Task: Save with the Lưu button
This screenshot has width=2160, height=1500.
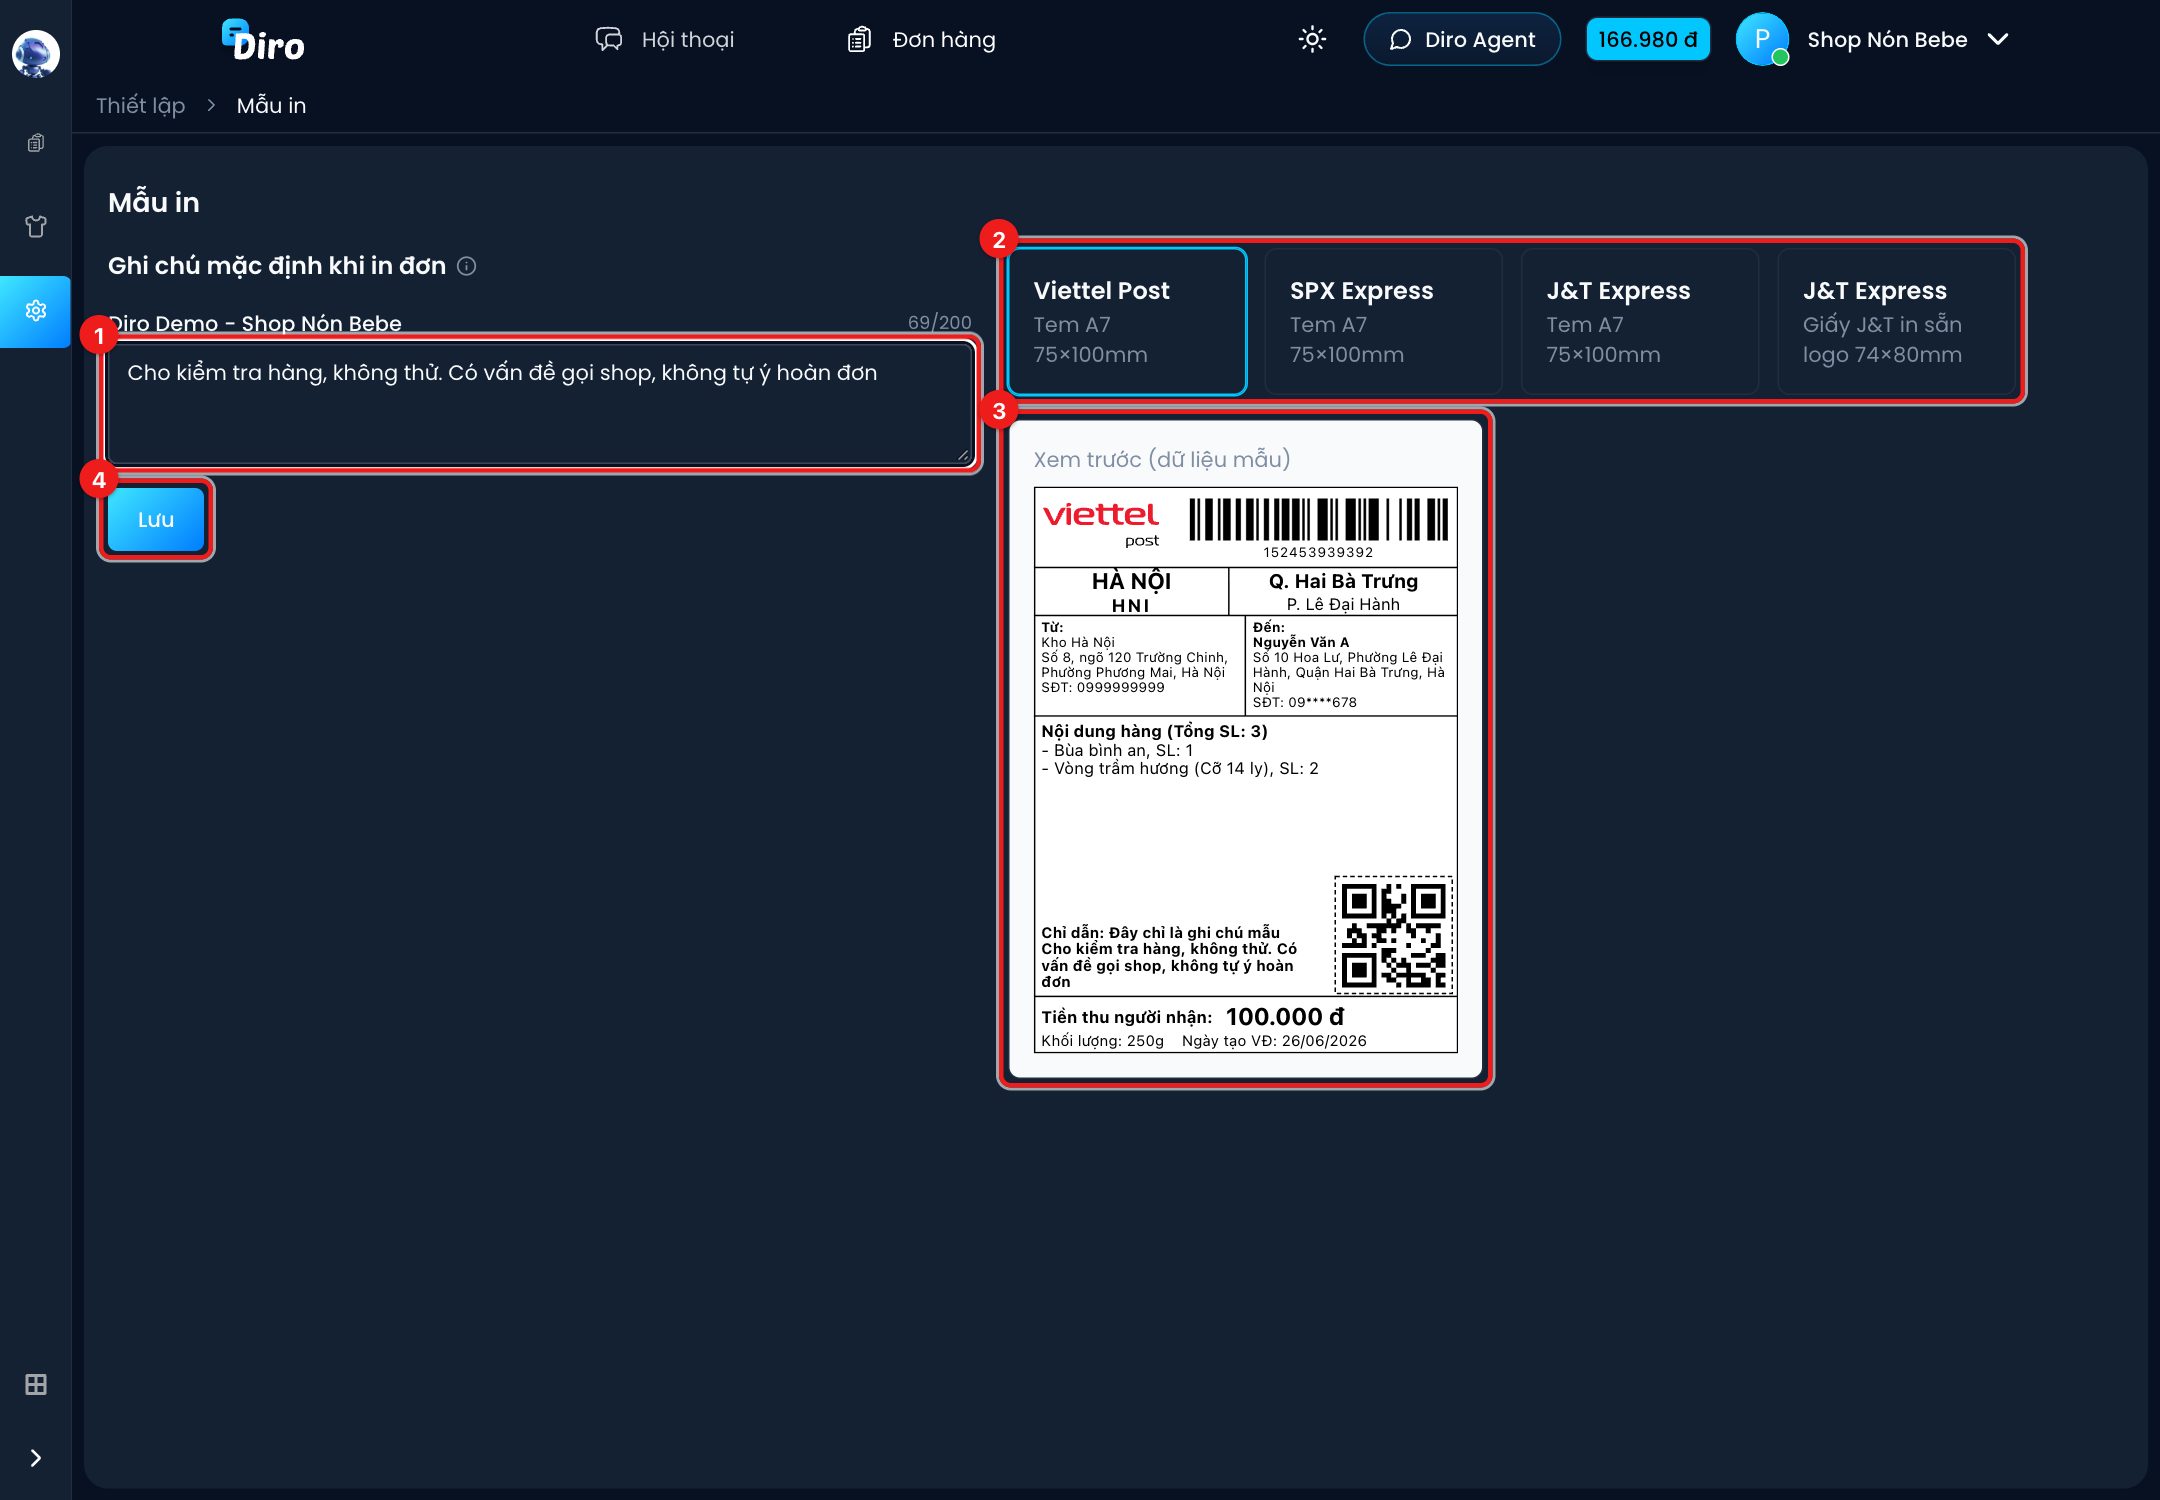Action: pos(156,520)
